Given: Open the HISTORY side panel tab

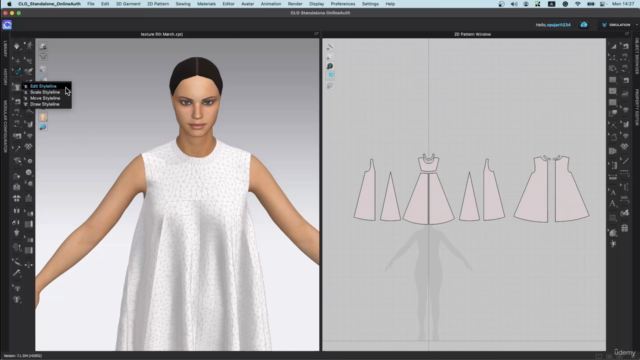Looking at the screenshot, I should (x=5, y=77).
